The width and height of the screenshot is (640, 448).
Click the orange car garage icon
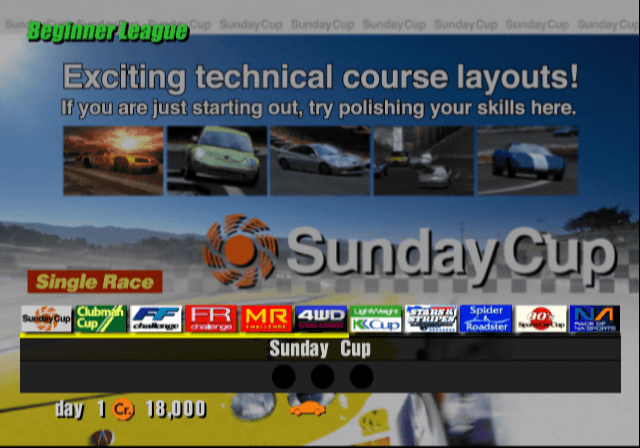click(x=307, y=408)
